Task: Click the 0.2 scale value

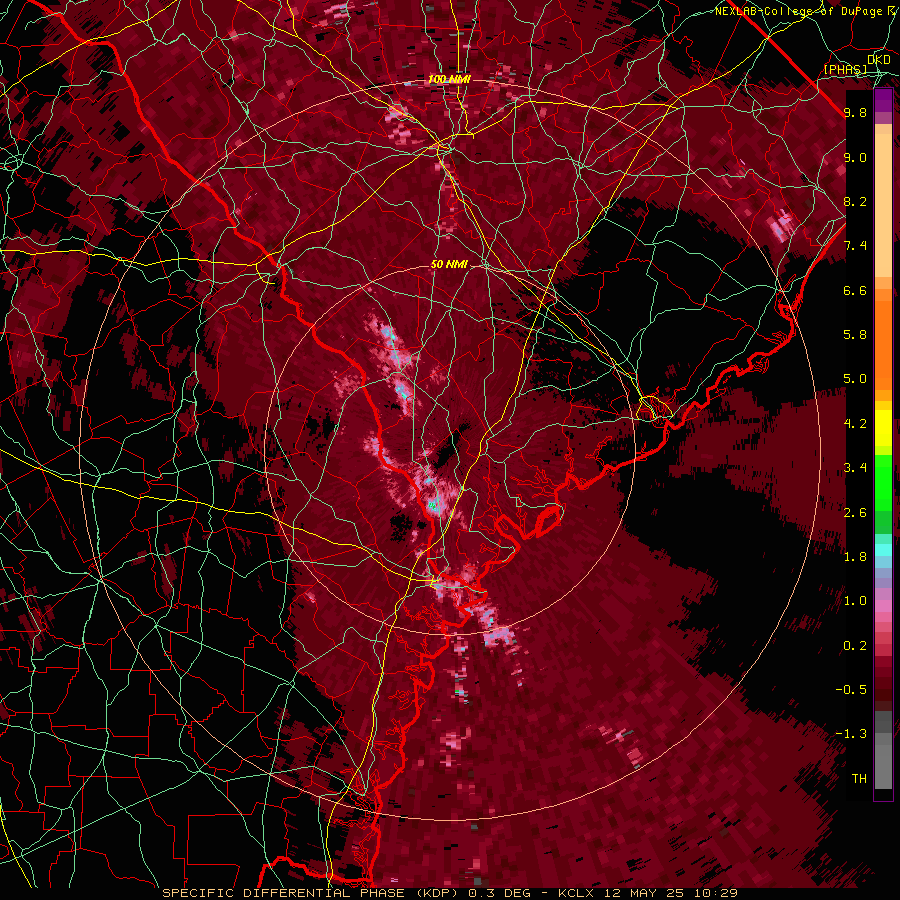Action: [x=855, y=646]
